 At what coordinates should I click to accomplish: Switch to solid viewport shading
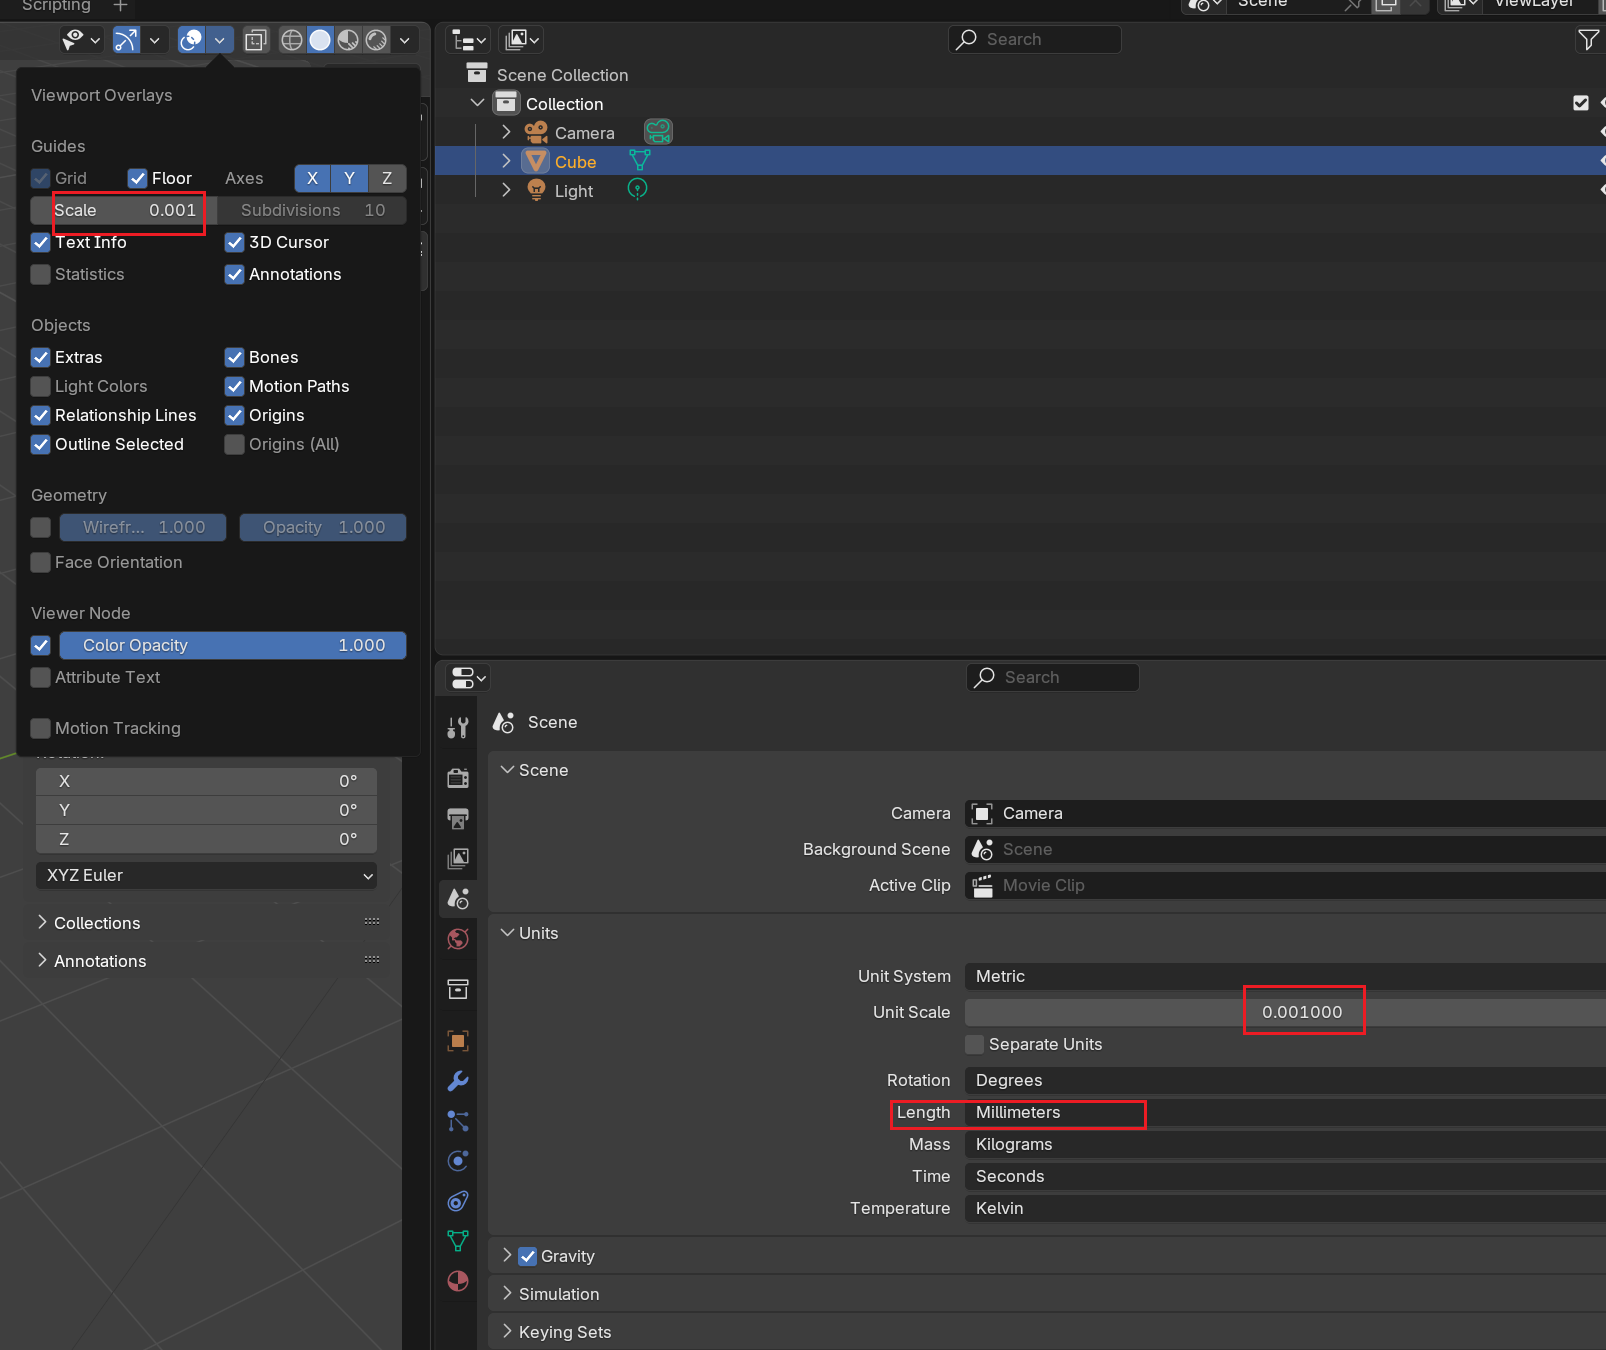click(x=320, y=40)
